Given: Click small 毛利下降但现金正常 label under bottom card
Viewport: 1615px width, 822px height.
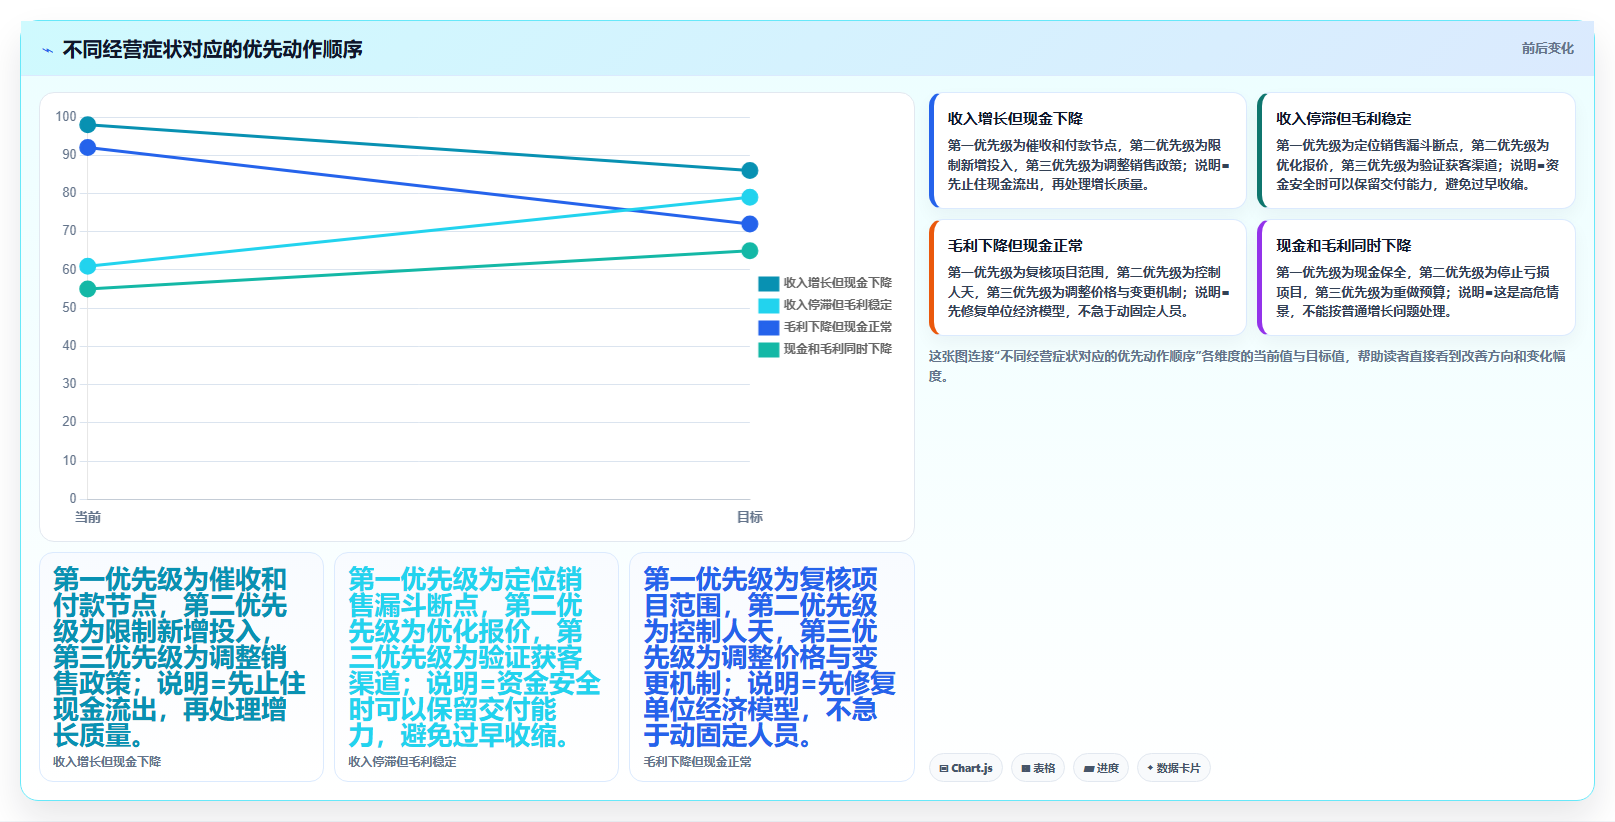Looking at the screenshot, I should pos(697,762).
